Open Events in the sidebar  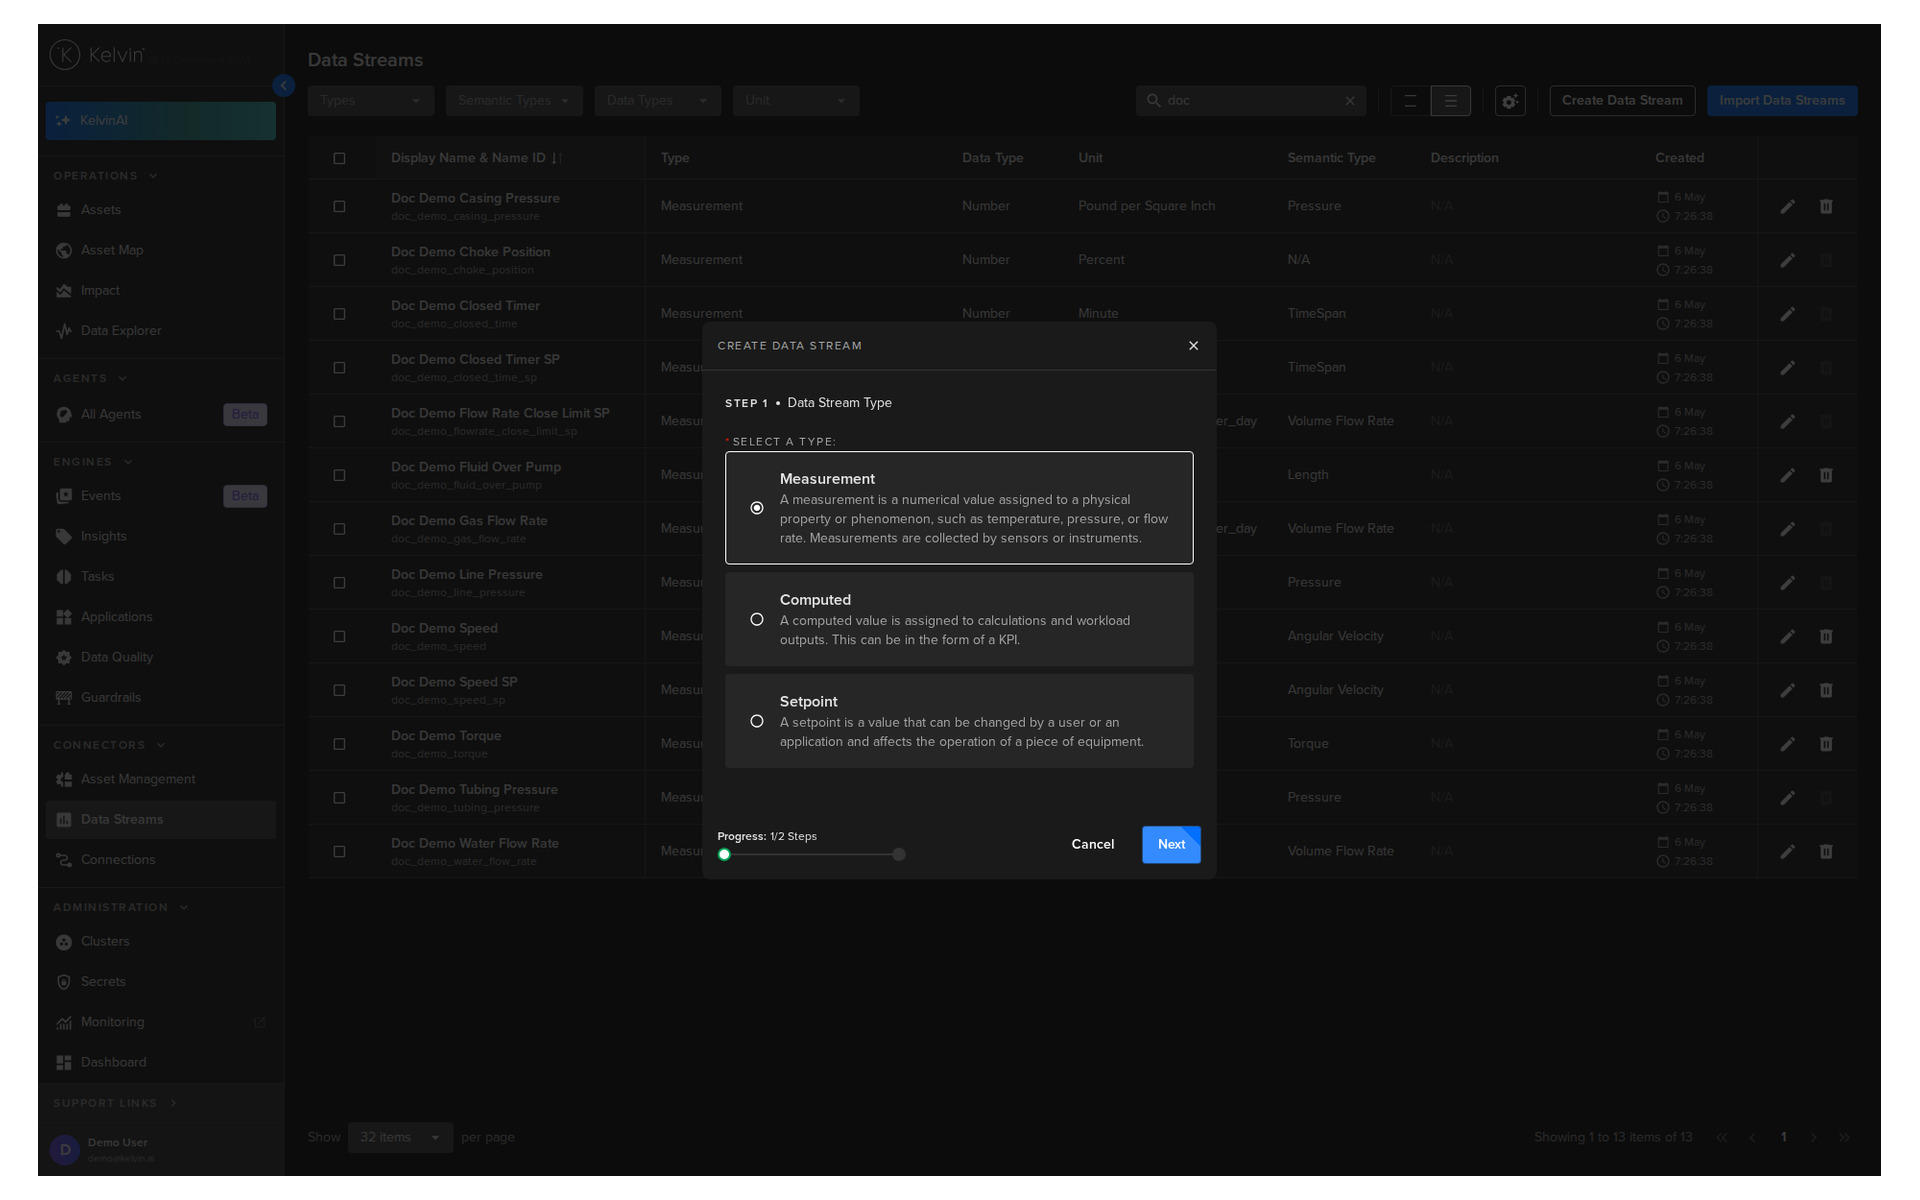coord(160,496)
